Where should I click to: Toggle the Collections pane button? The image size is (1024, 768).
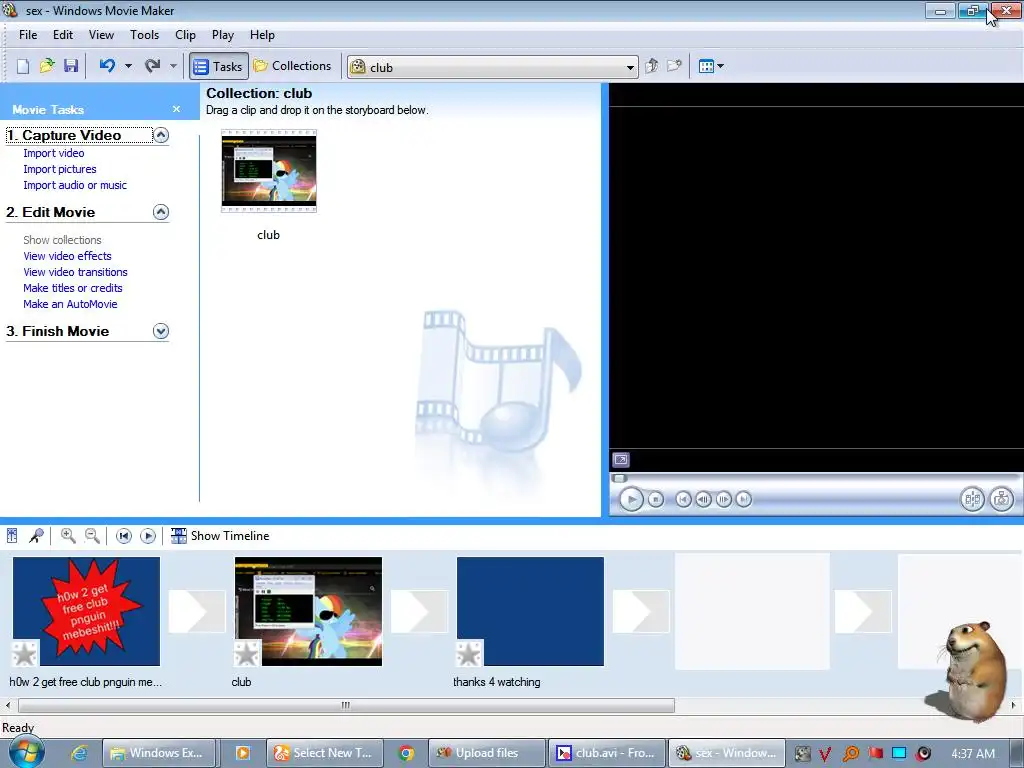pos(293,66)
